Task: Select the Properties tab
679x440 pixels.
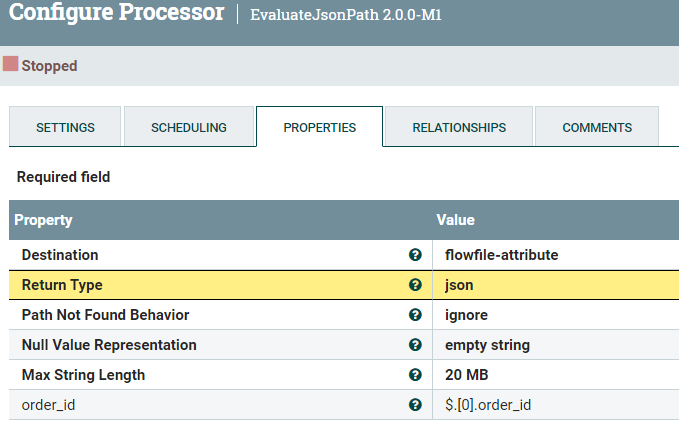Action: (319, 128)
